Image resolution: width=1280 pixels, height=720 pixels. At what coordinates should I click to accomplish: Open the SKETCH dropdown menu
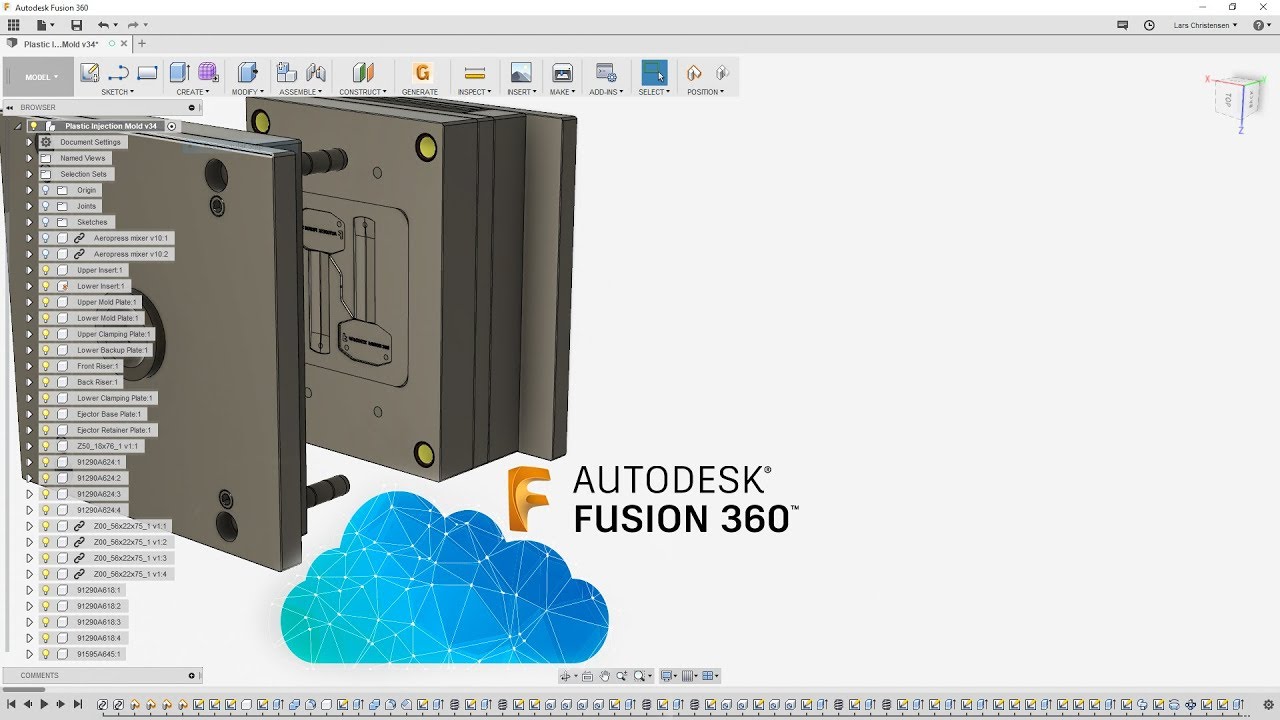(x=117, y=92)
